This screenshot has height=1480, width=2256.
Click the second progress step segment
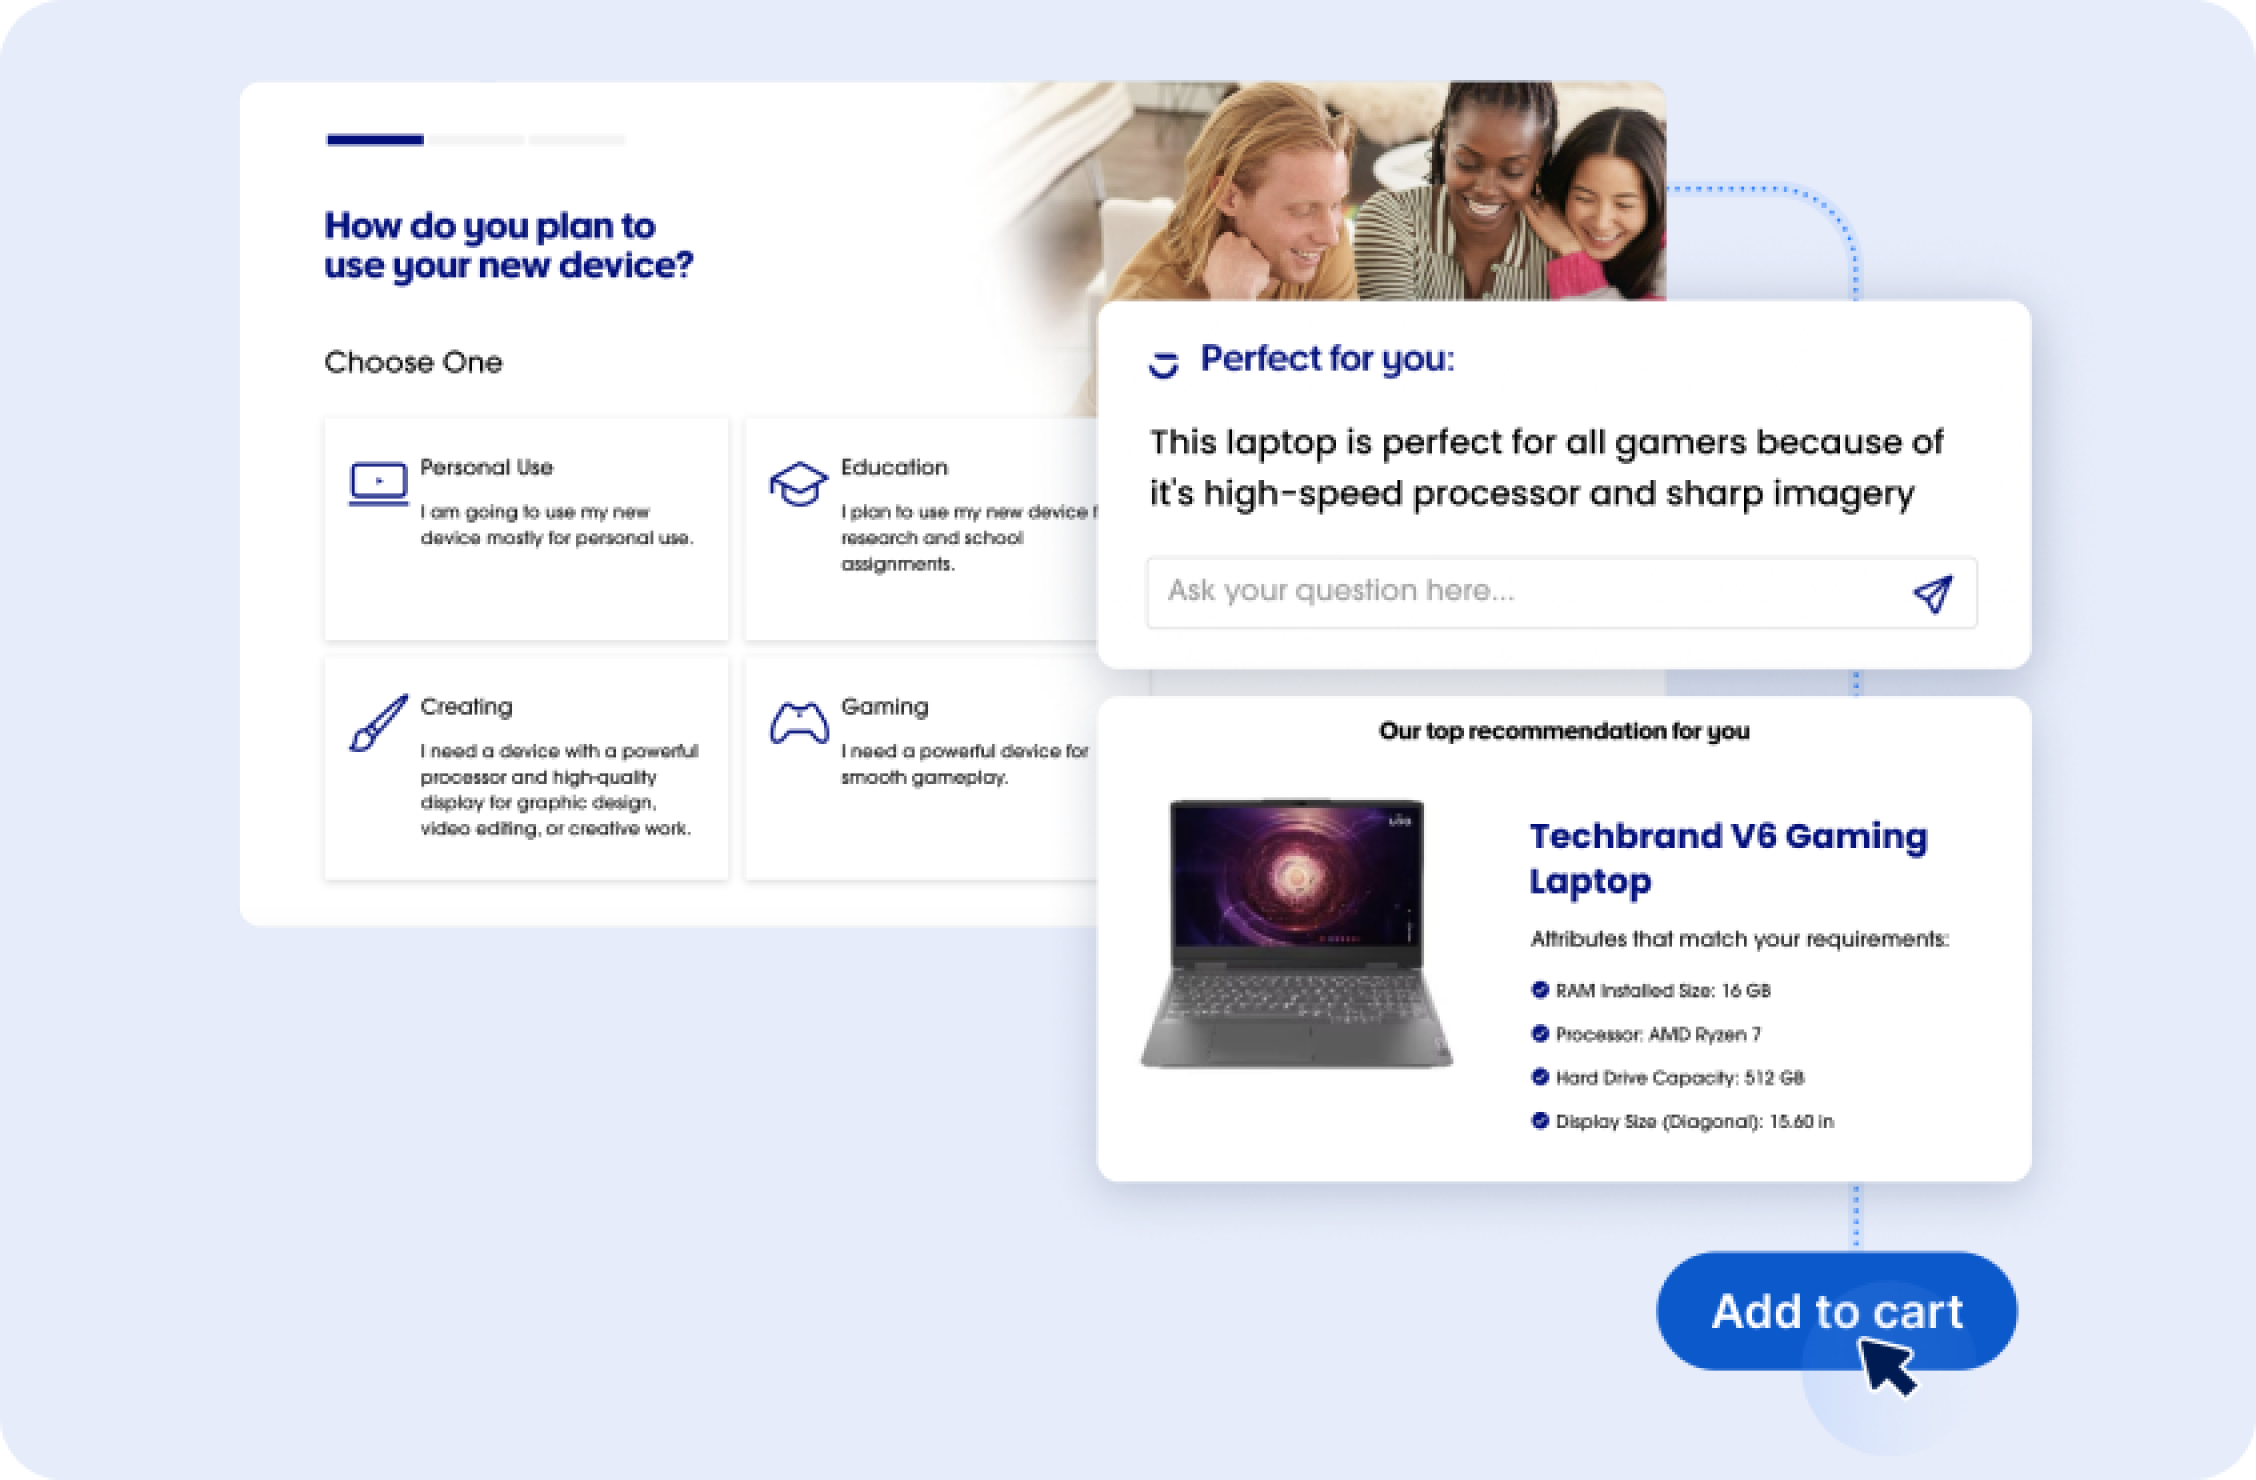coord(477,140)
